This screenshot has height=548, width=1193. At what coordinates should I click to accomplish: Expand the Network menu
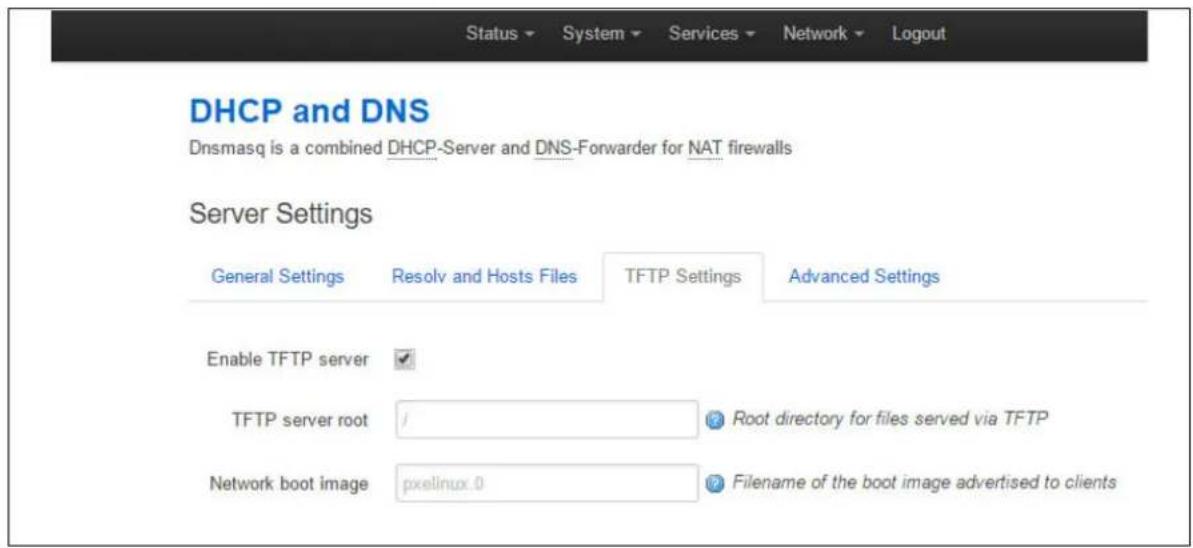point(824,34)
